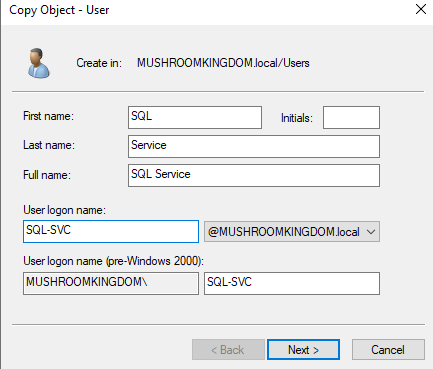
Task: Open the @MUSHROOMKINGDOM.local domain dropdown
Action: tap(292, 232)
